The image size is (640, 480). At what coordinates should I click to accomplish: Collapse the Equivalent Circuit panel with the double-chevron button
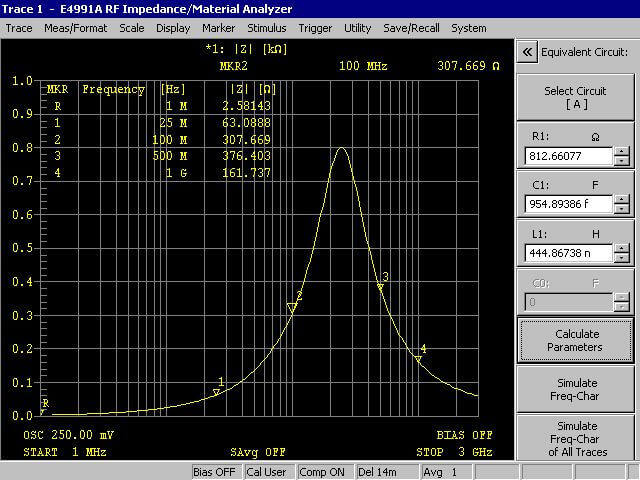(x=527, y=52)
